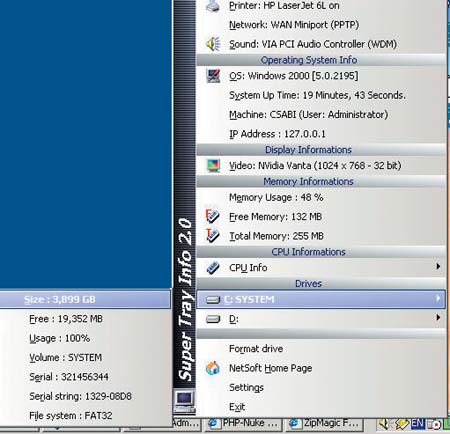Click the speaker icon next to Sound entry

[213, 44]
